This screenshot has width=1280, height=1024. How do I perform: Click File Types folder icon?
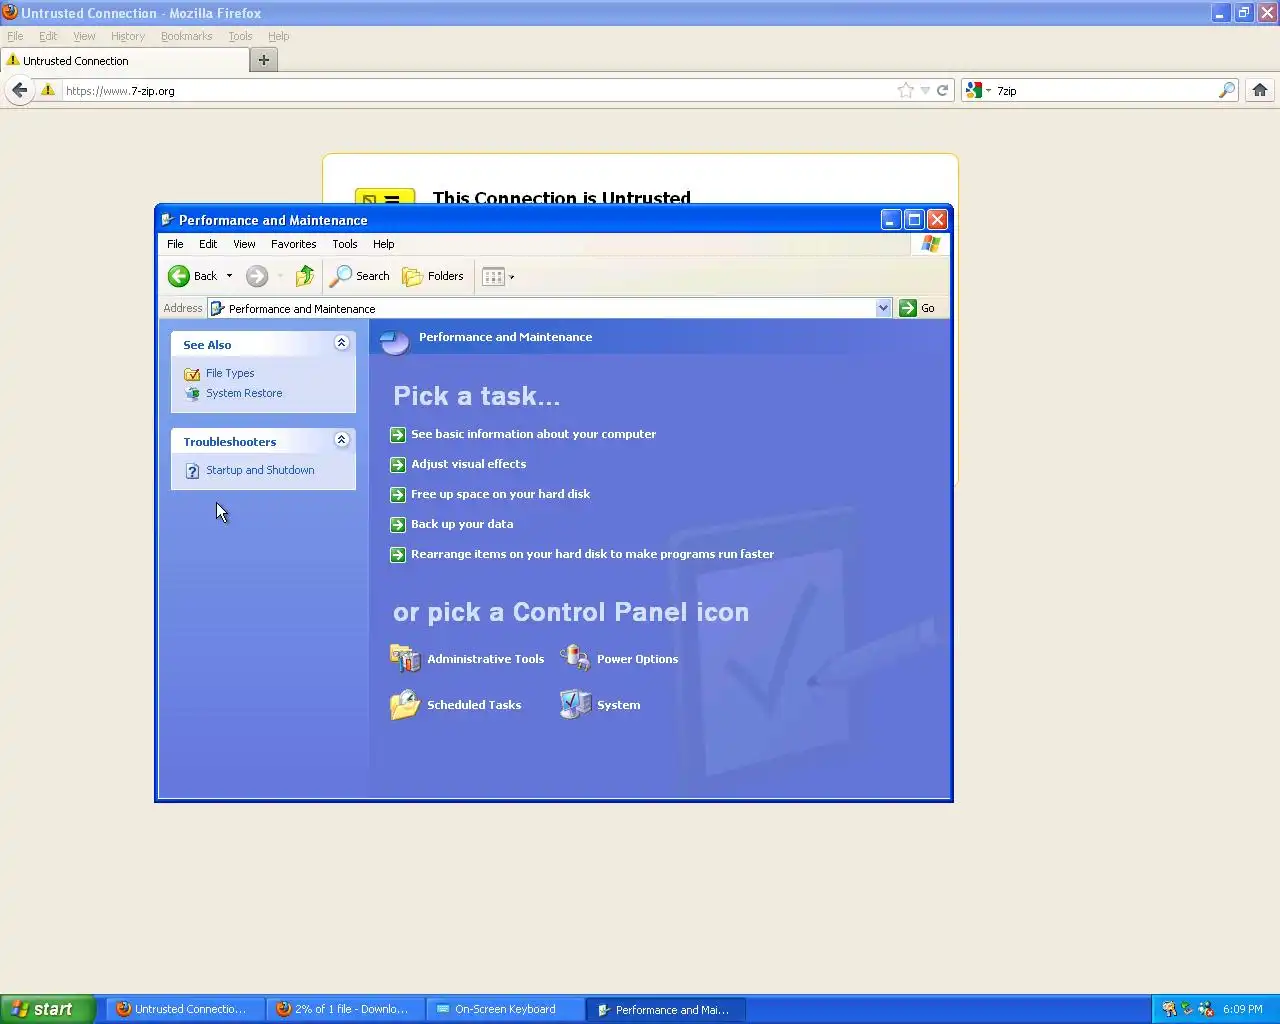tap(192, 374)
